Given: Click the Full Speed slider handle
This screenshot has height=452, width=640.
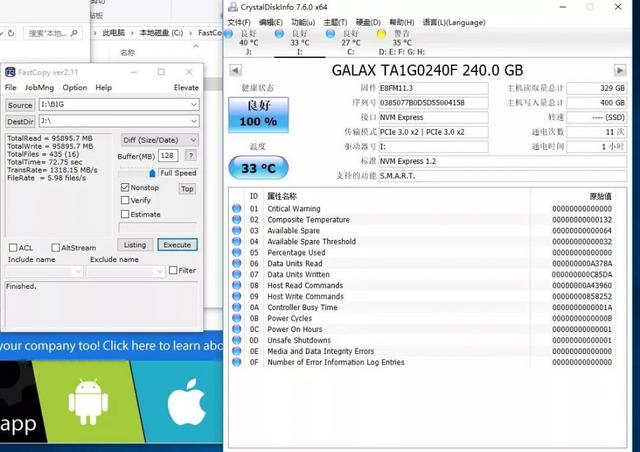Looking at the screenshot, I should point(152,173).
